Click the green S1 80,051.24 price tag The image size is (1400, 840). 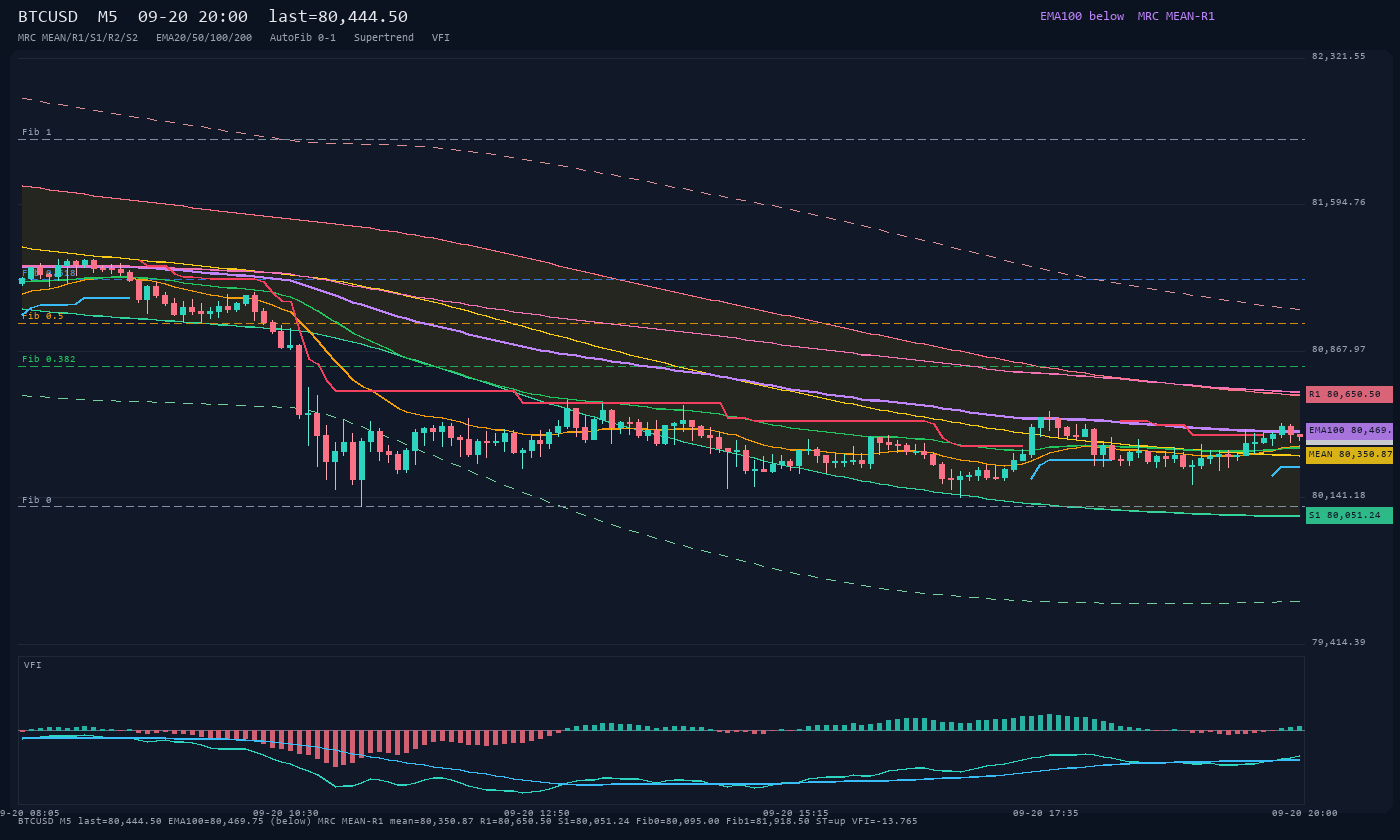tap(1349, 515)
